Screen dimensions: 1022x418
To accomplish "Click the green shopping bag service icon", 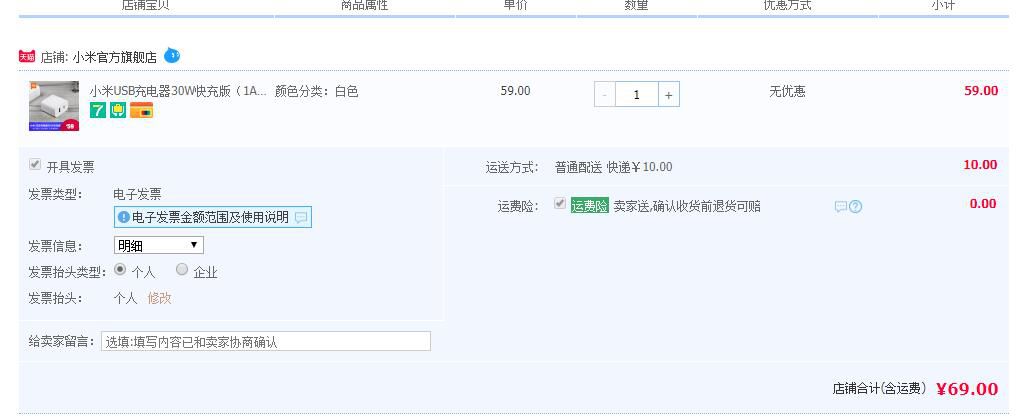I will point(118,110).
